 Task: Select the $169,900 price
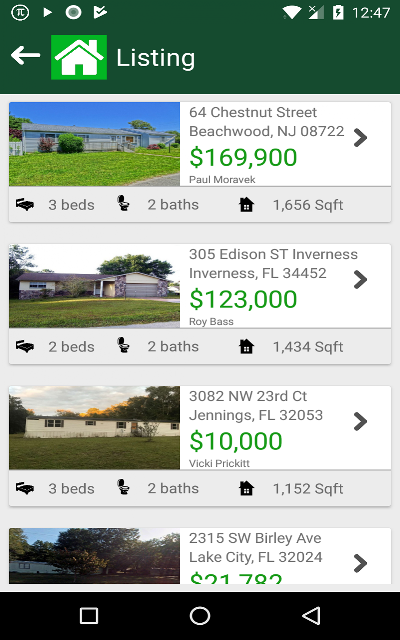(x=243, y=158)
